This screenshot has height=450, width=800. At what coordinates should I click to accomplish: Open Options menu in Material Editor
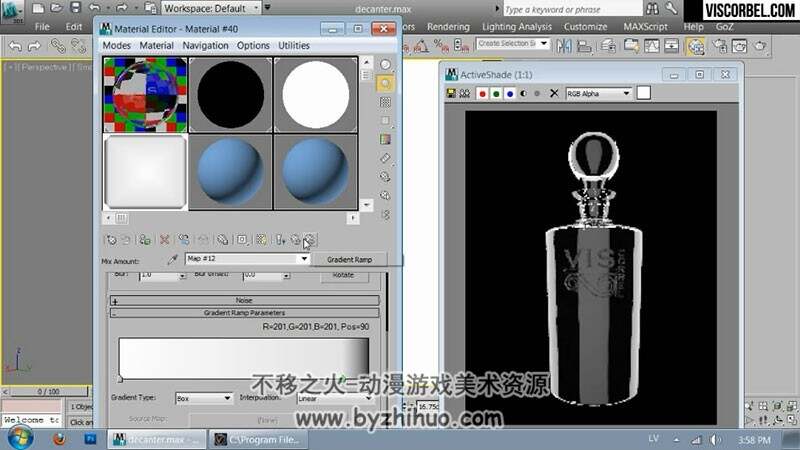tap(253, 45)
